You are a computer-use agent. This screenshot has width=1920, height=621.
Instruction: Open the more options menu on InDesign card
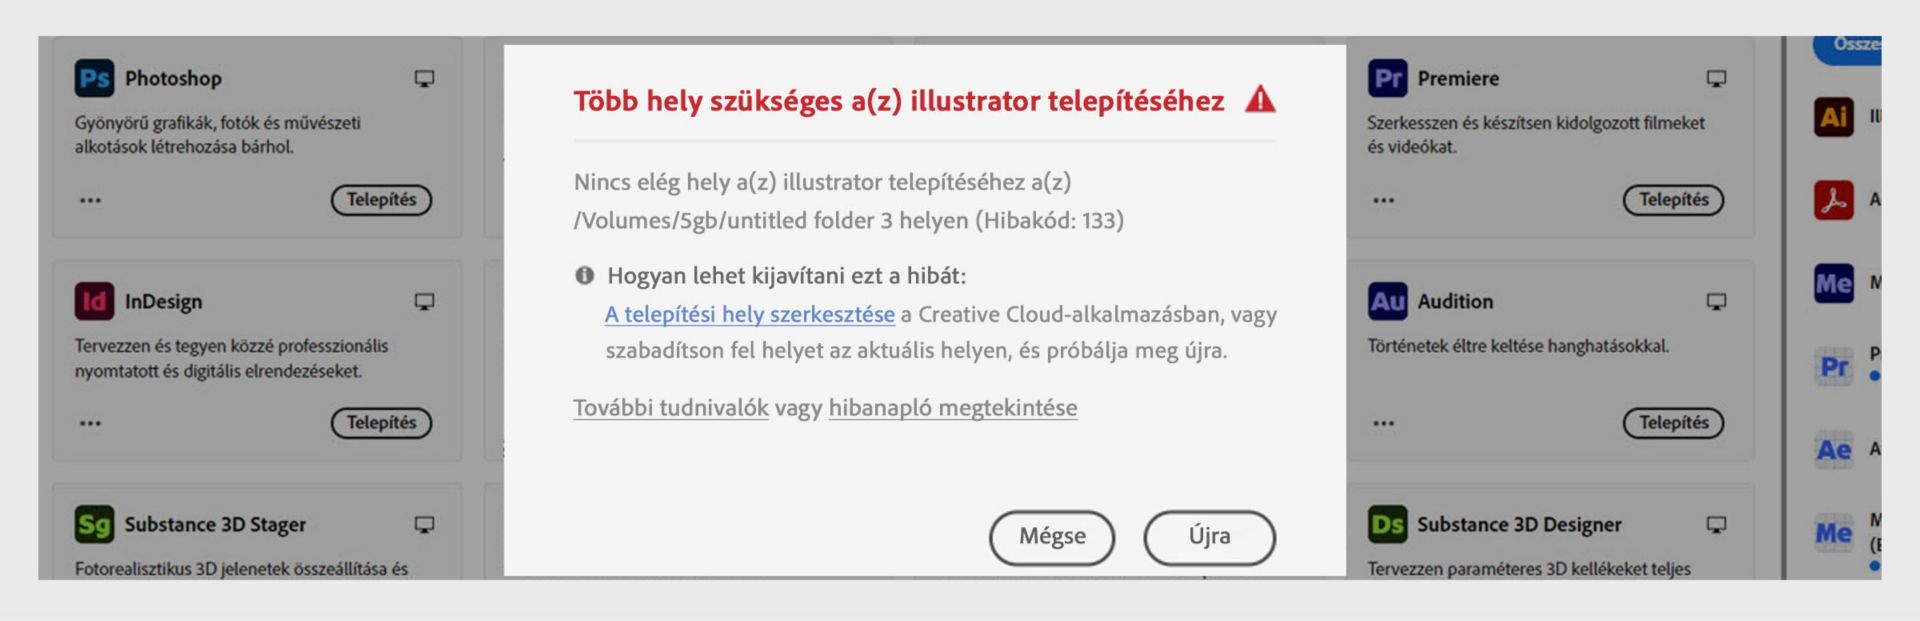coord(91,423)
